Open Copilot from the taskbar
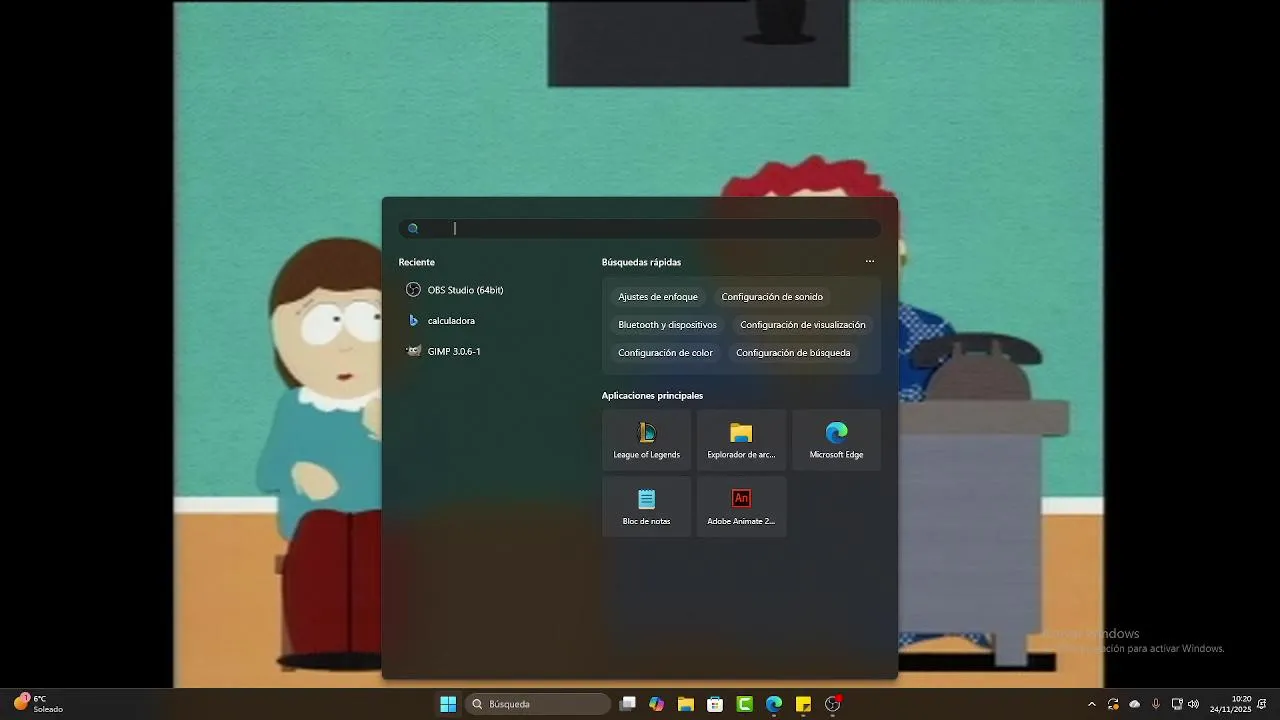Screen dimensions: 1280x720 coord(656,704)
